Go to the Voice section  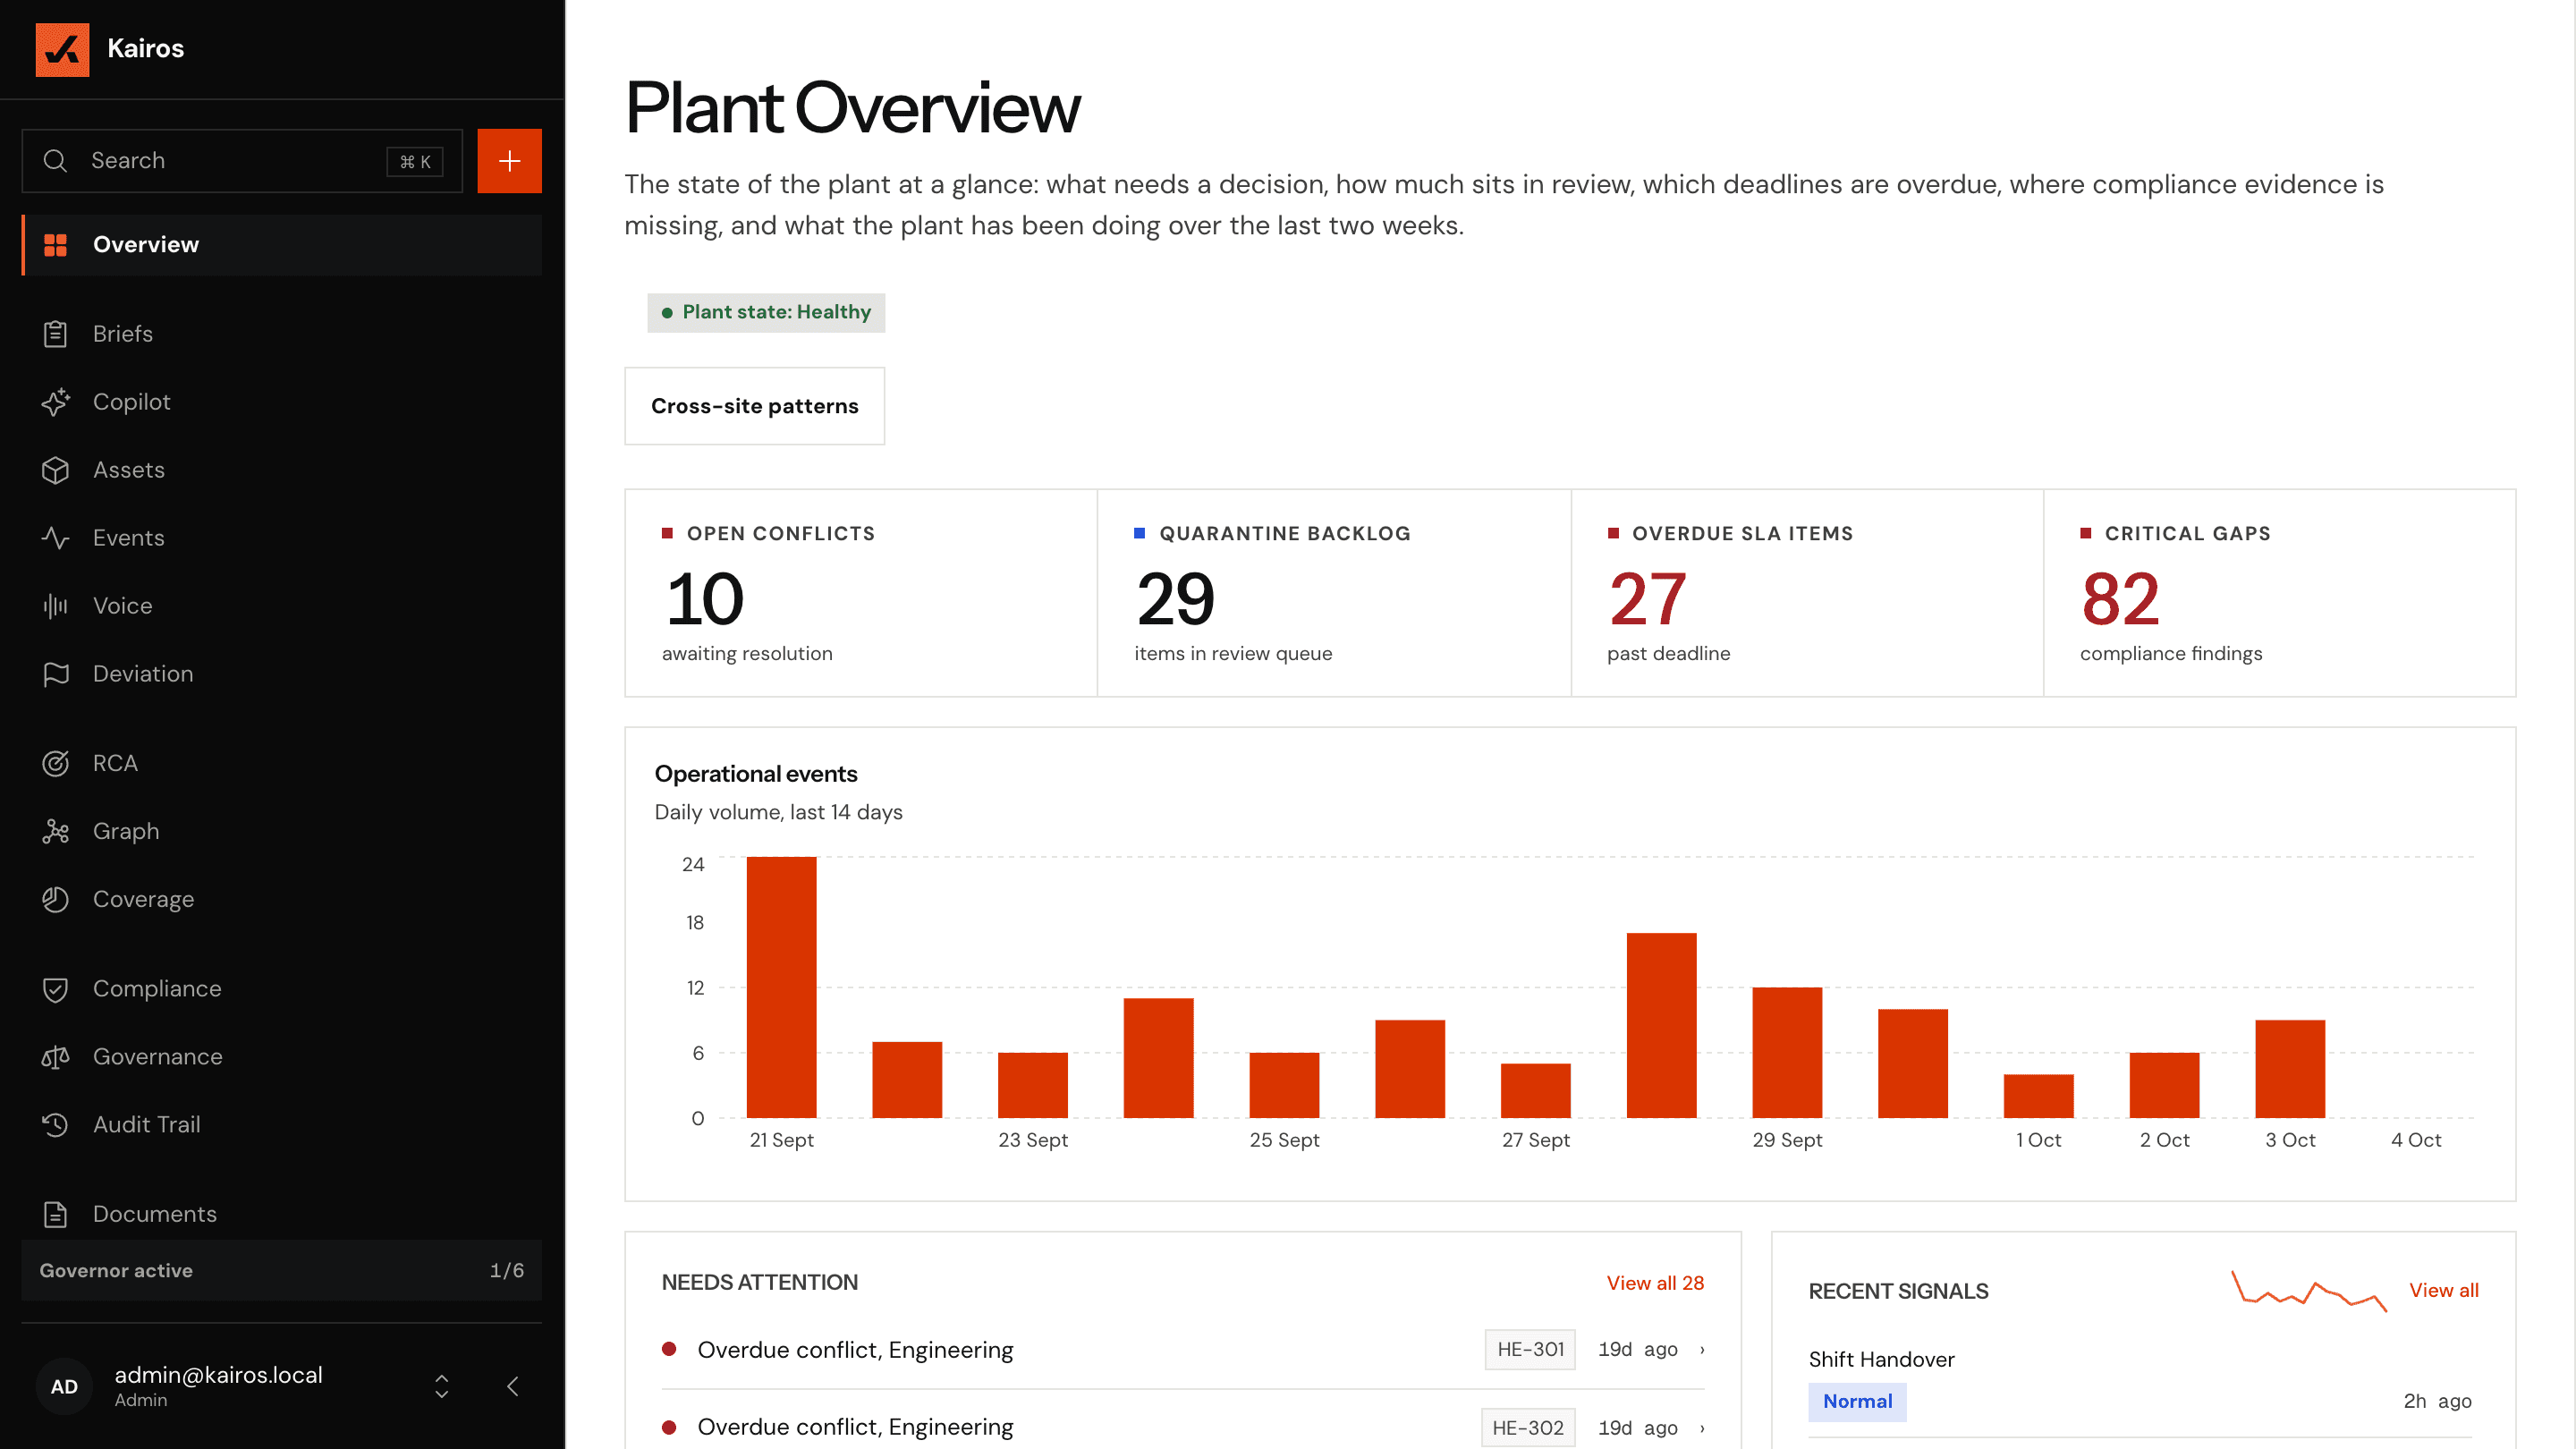click(x=282, y=606)
